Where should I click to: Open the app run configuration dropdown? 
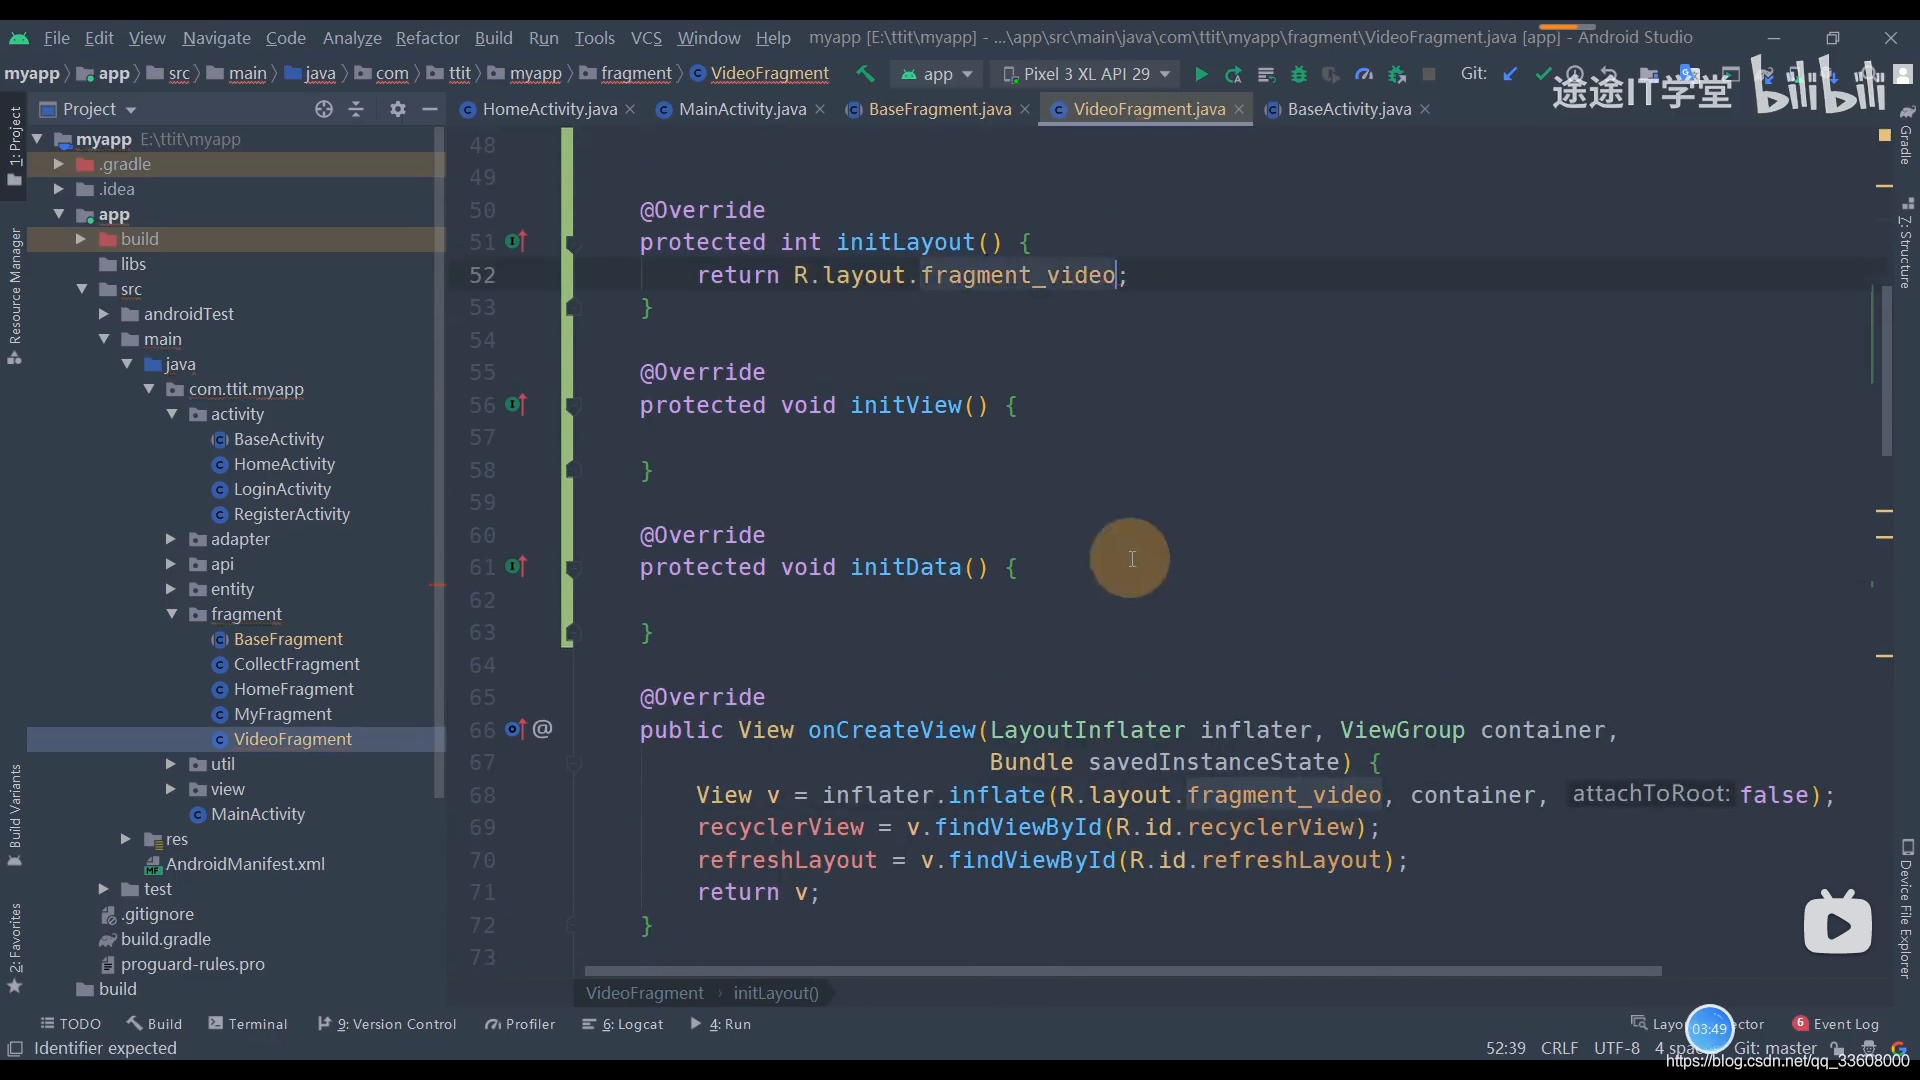[936, 74]
